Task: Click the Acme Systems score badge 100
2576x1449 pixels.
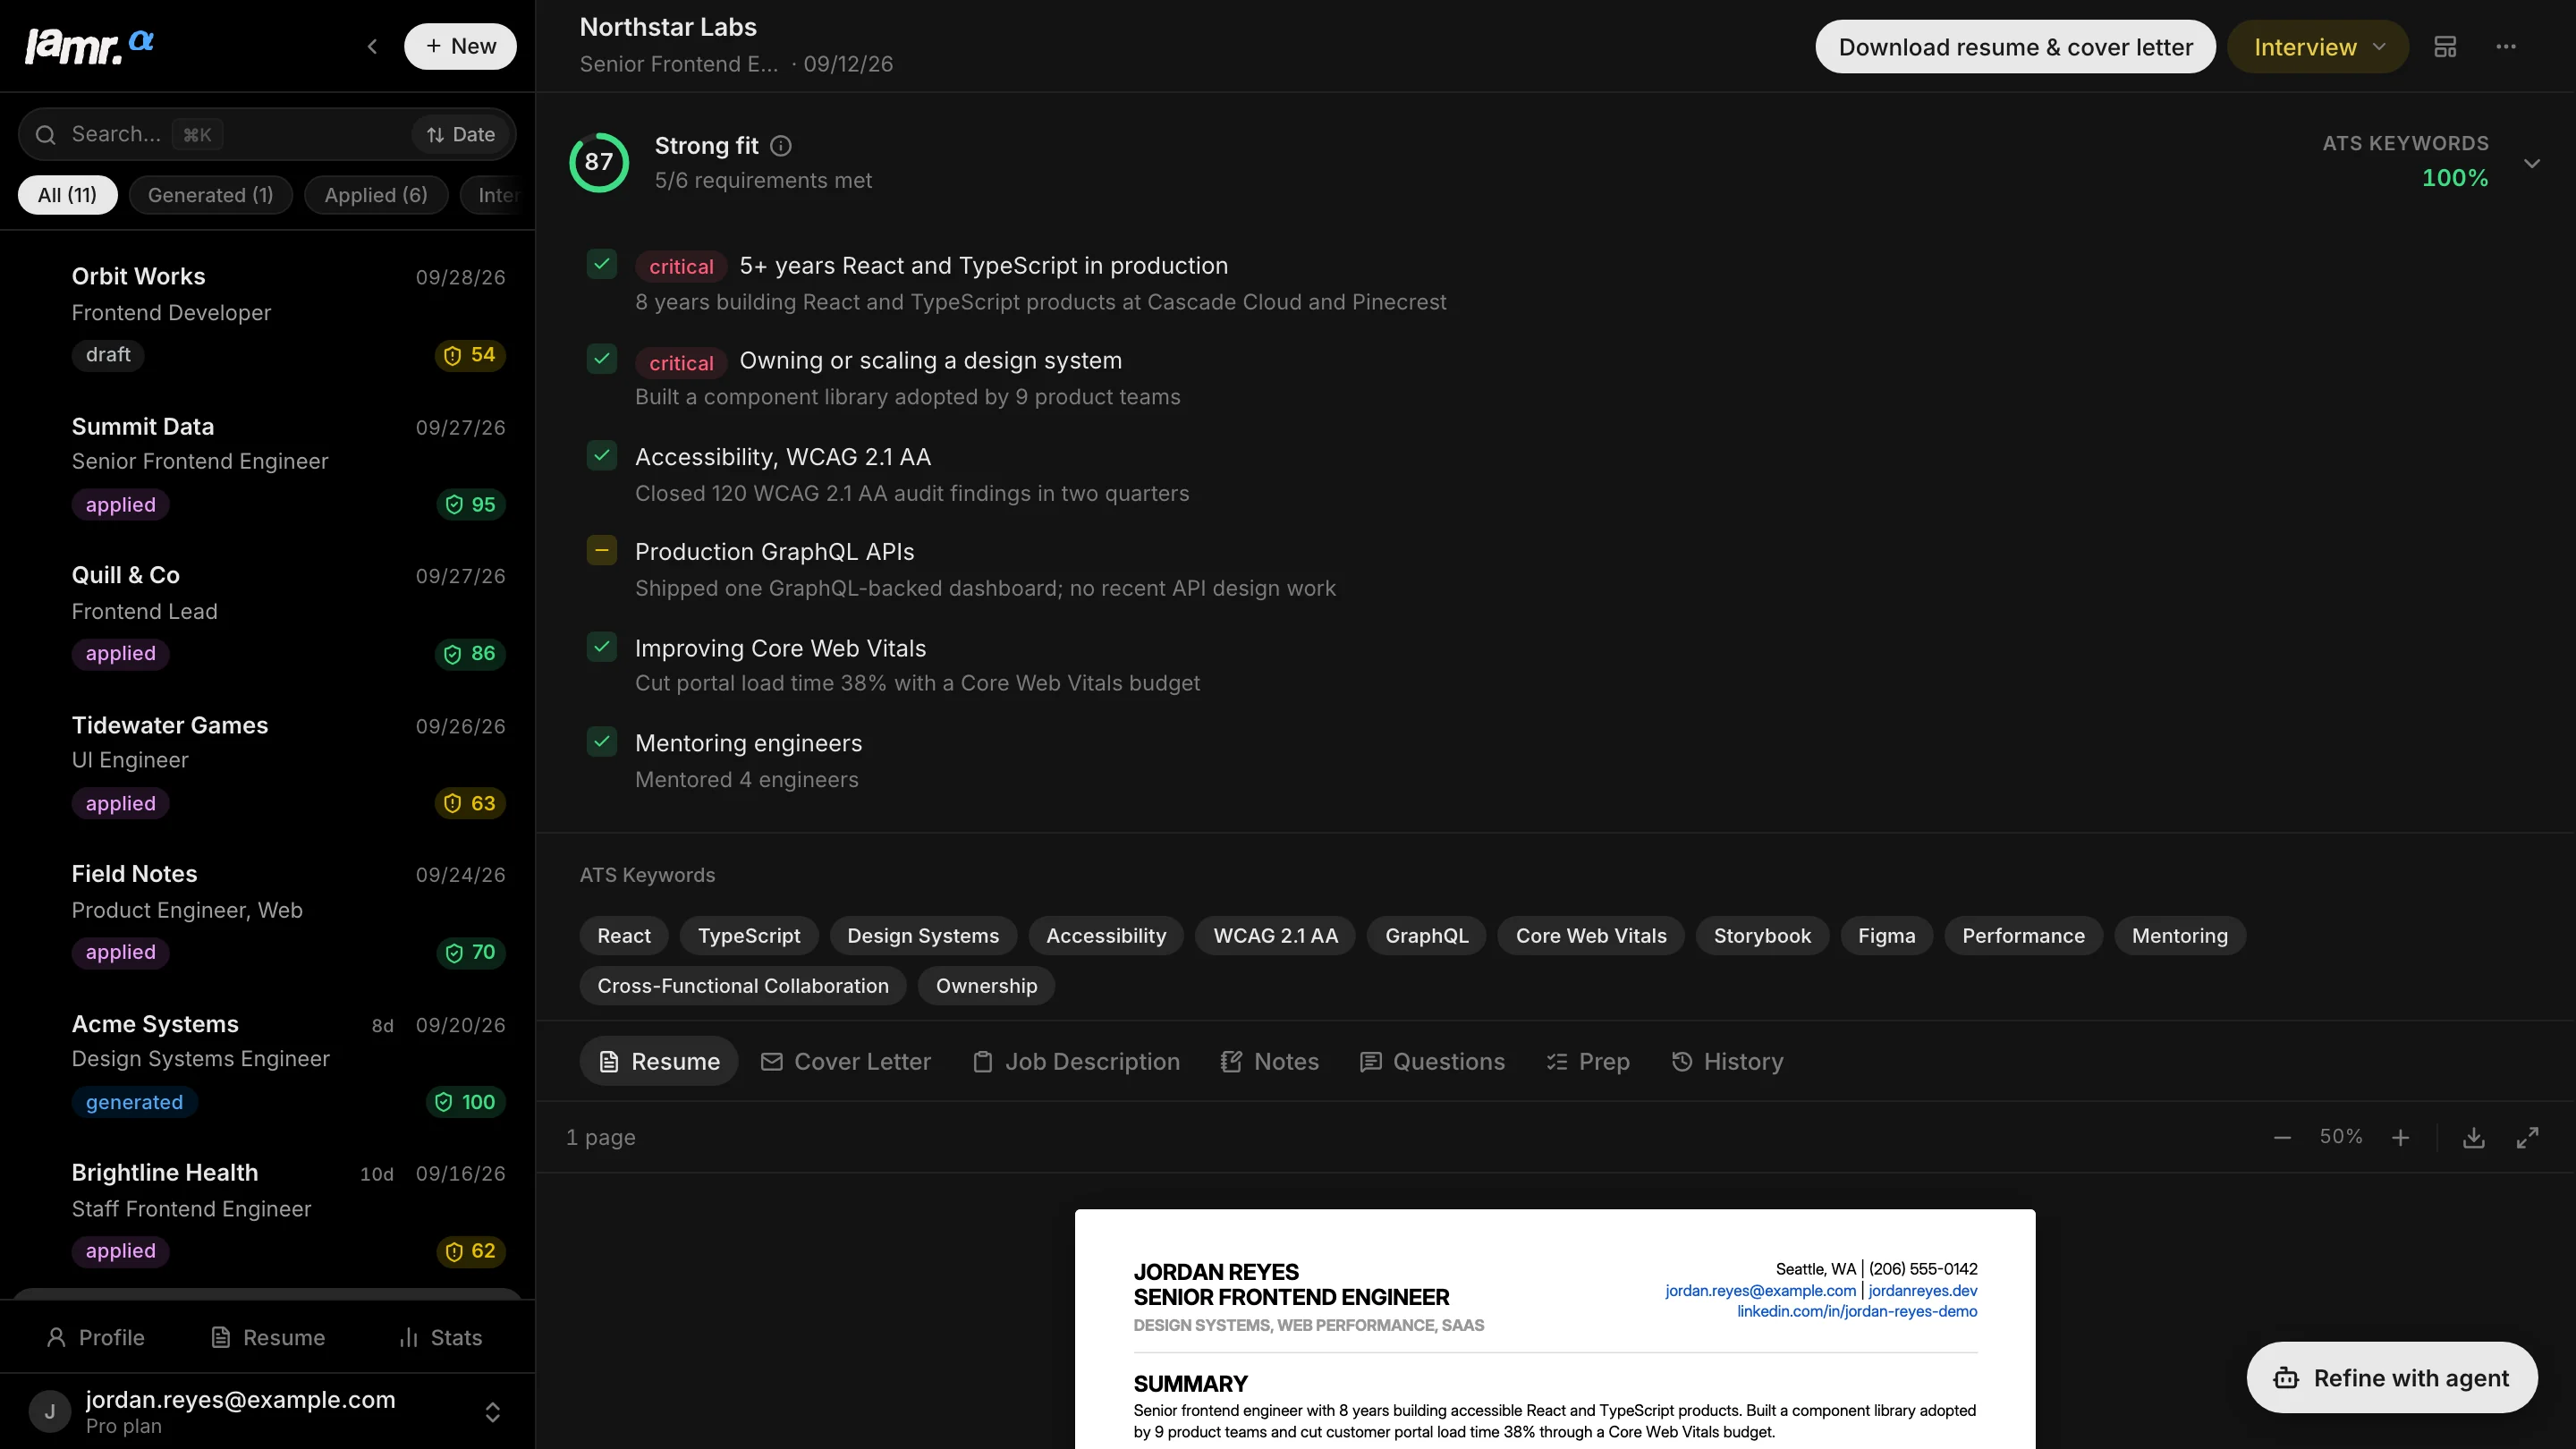Action: coord(465,1102)
